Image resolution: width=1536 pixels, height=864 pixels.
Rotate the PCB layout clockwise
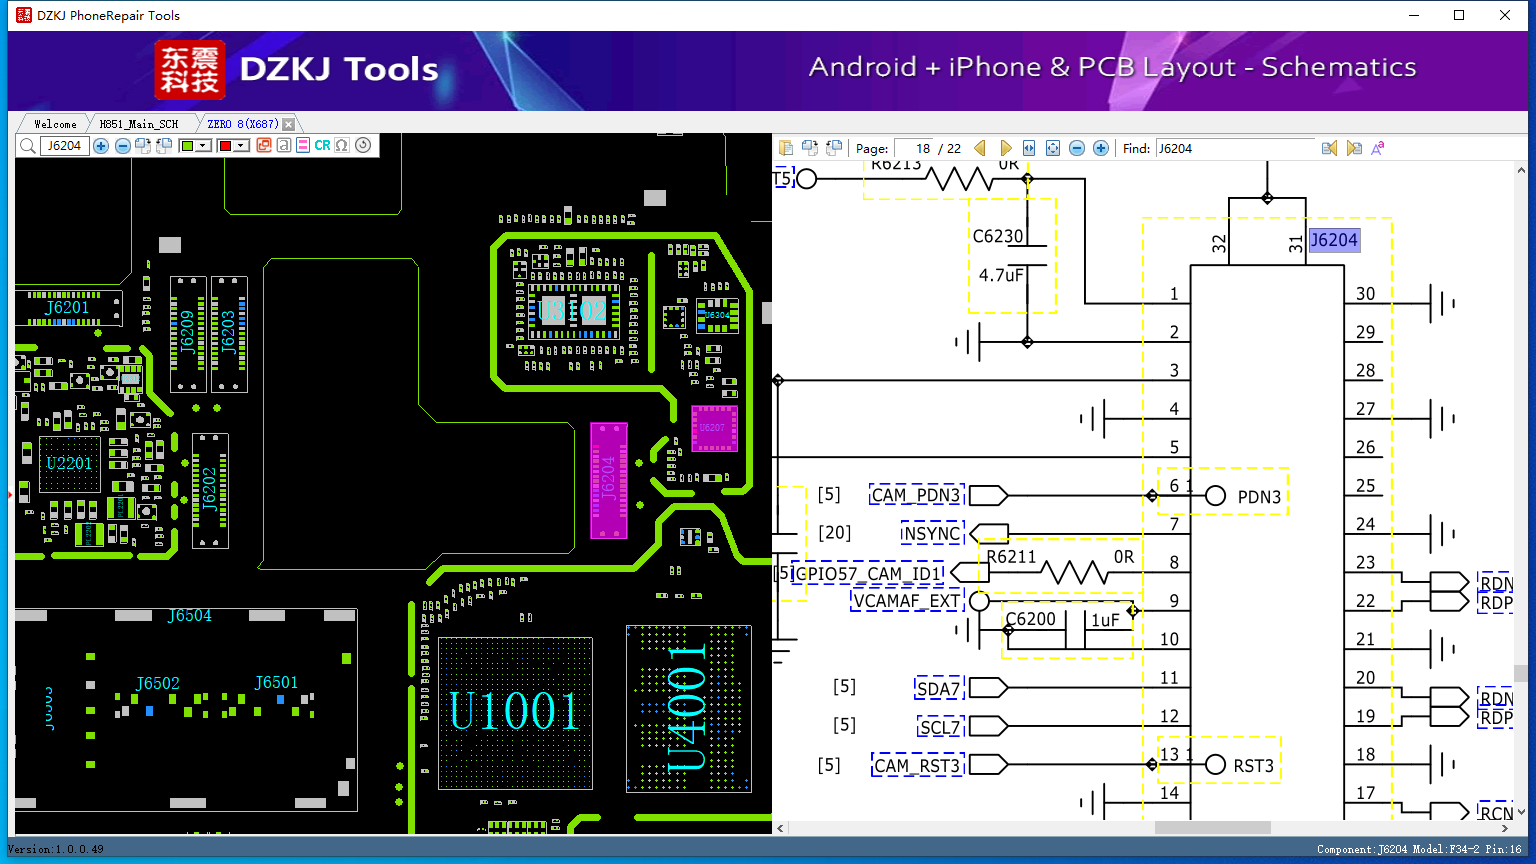(143, 146)
